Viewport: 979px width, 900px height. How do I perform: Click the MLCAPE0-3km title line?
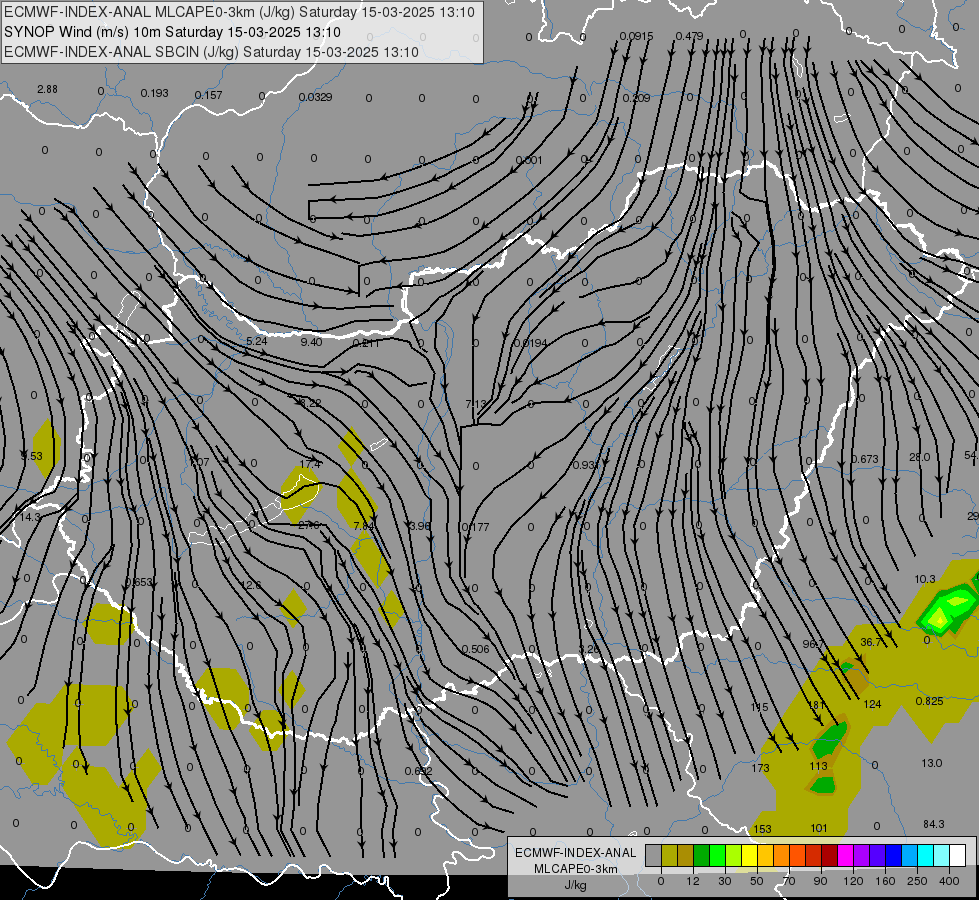pyautogui.click(x=239, y=12)
